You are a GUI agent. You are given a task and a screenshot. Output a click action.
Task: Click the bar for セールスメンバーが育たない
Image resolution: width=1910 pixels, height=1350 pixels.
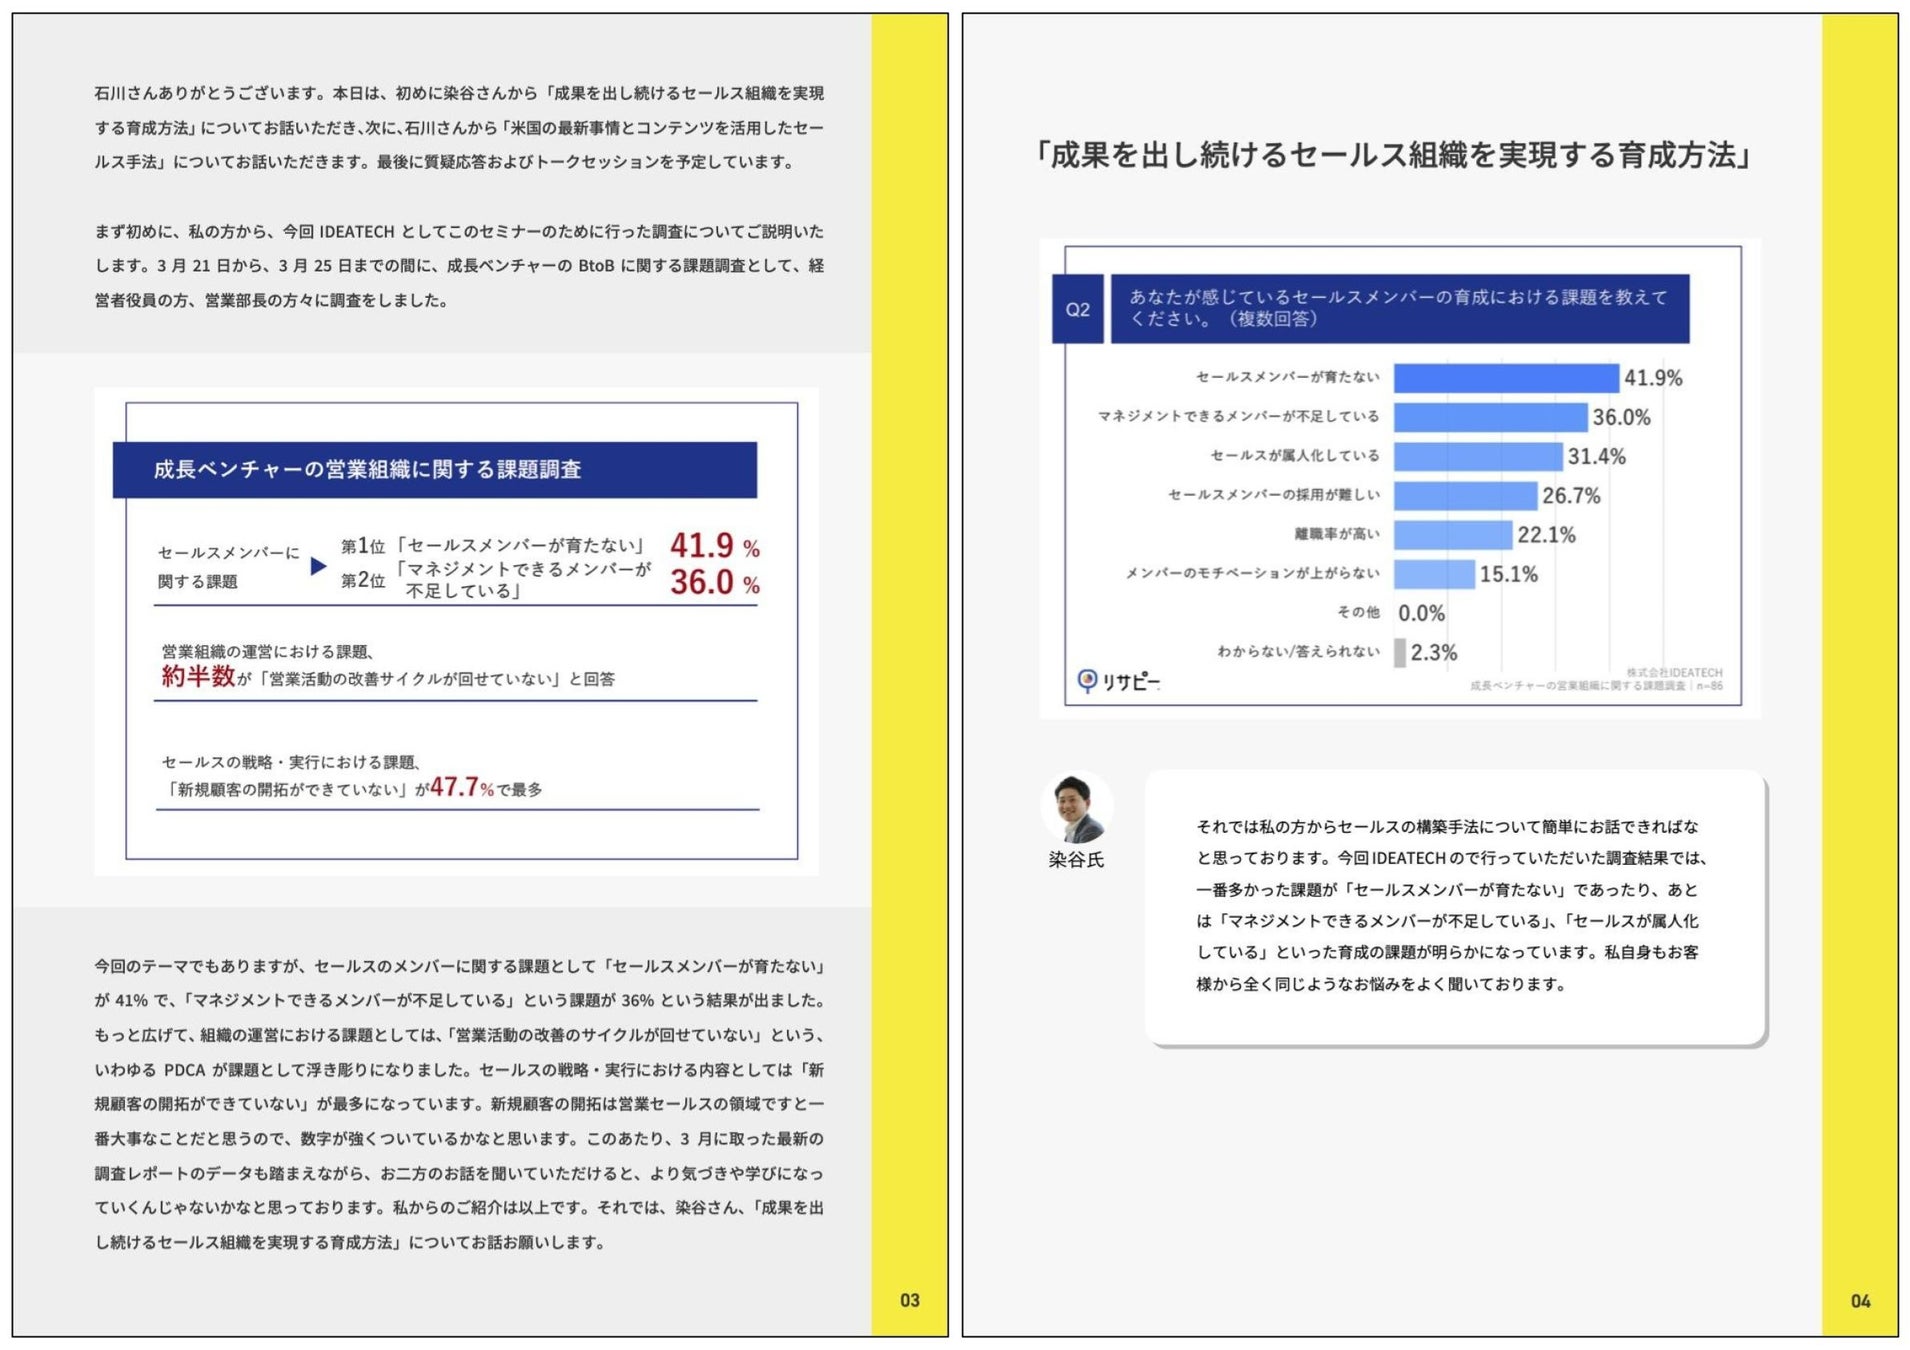[1506, 378]
